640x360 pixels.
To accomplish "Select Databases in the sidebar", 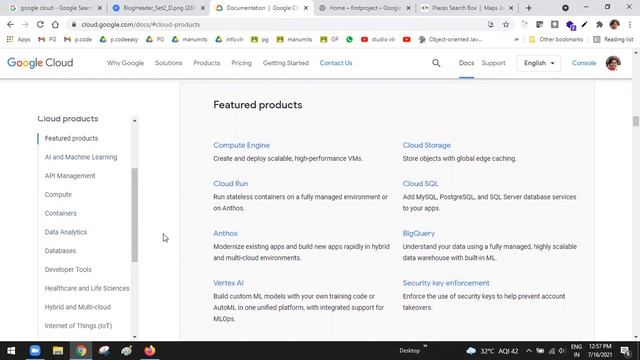I will (x=60, y=251).
